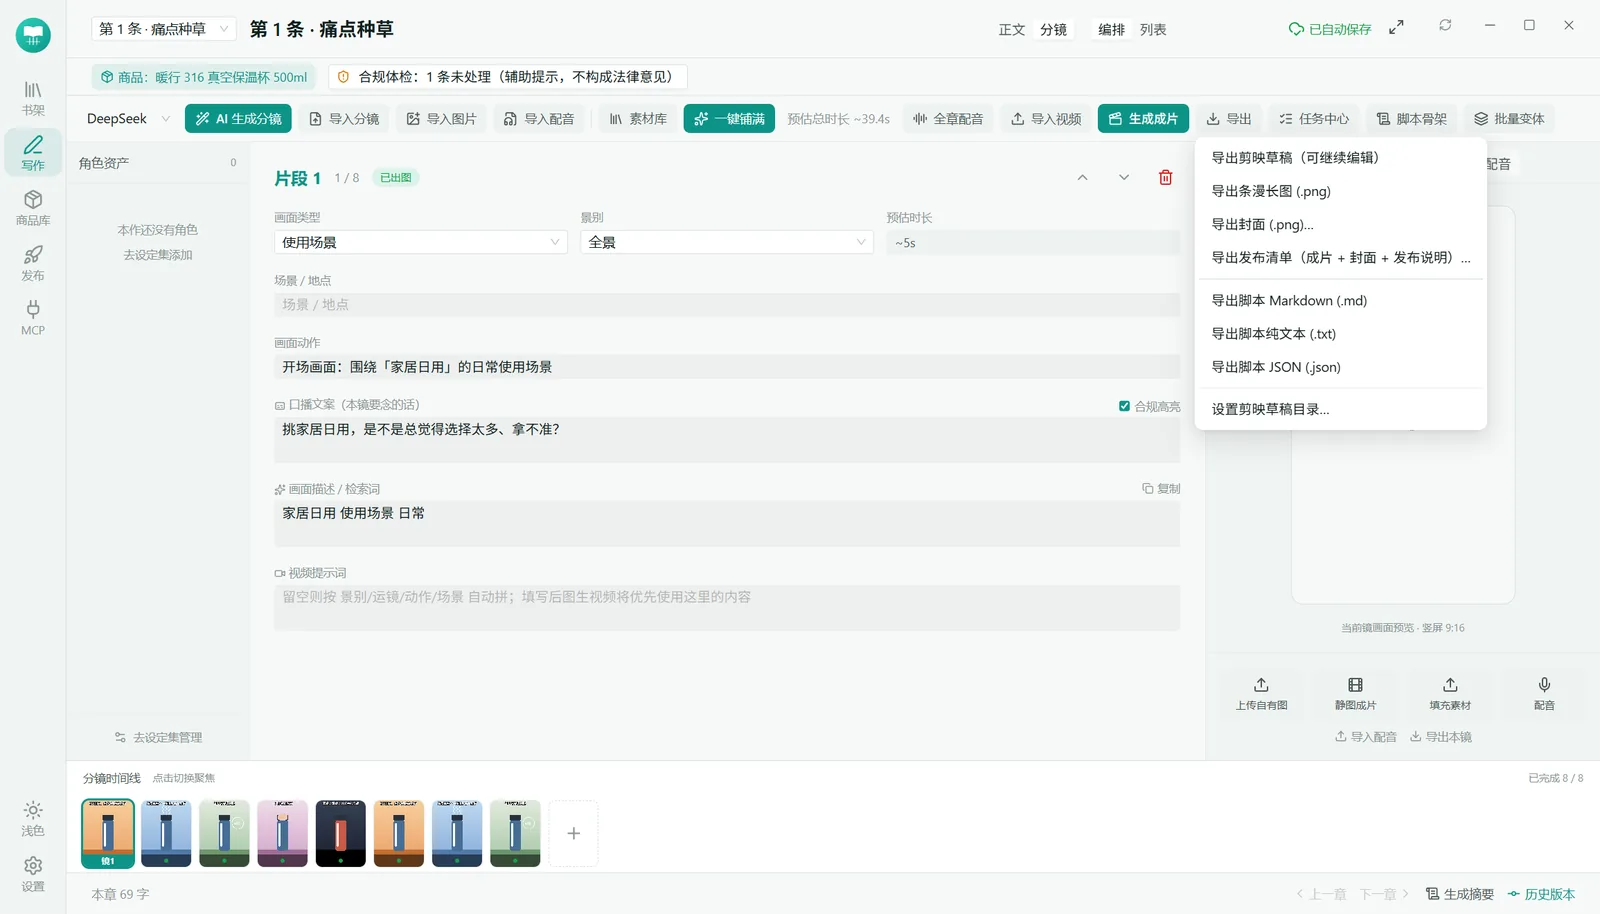Go to next segment with down chevron

point(1124,177)
